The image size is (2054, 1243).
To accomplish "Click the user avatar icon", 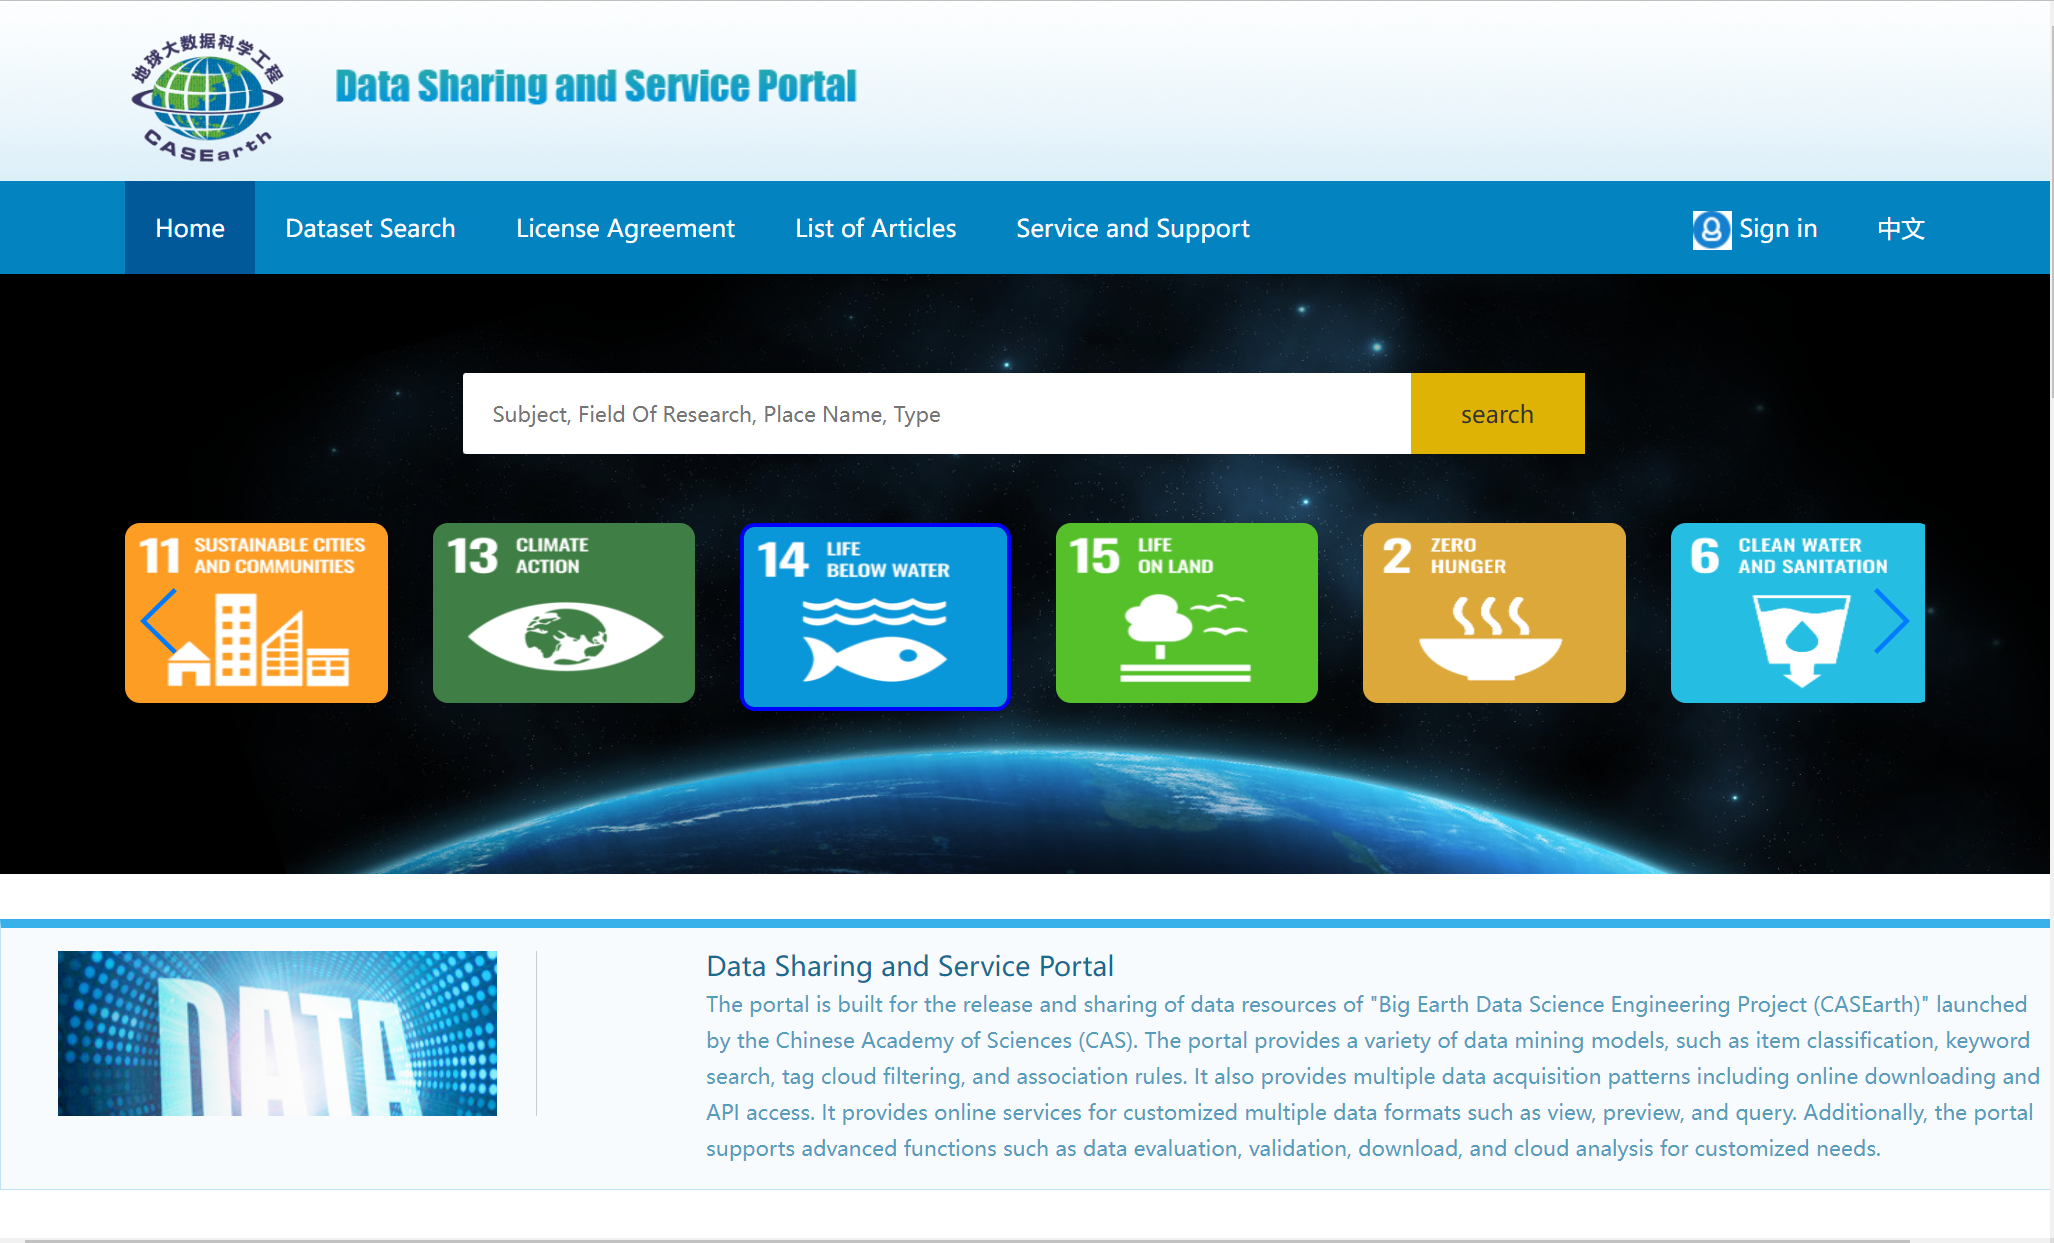I will pyautogui.click(x=1711, y=229).
